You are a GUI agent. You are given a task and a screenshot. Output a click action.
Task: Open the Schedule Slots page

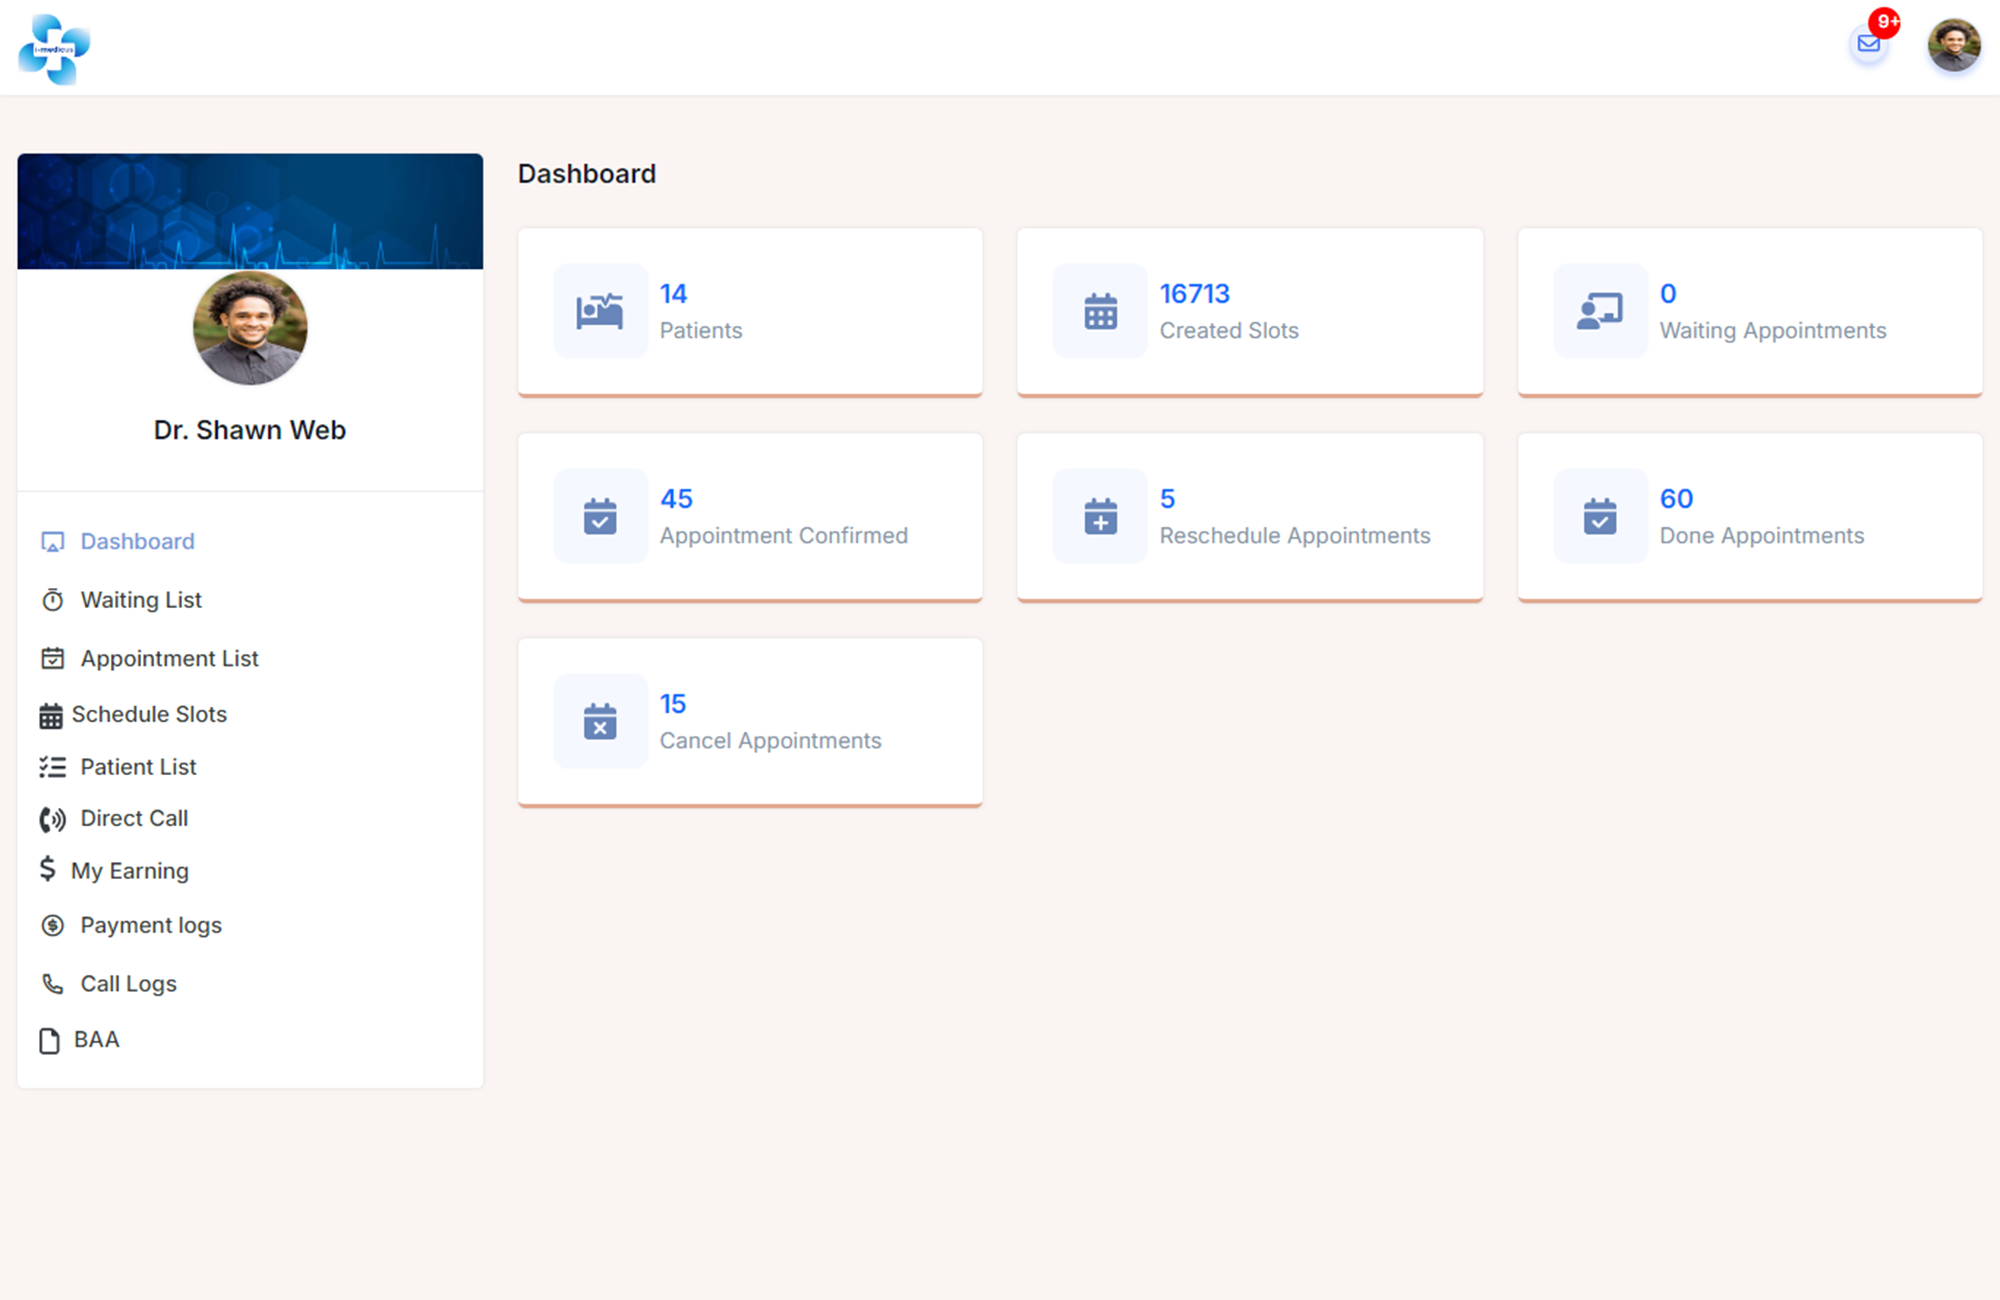149,714
